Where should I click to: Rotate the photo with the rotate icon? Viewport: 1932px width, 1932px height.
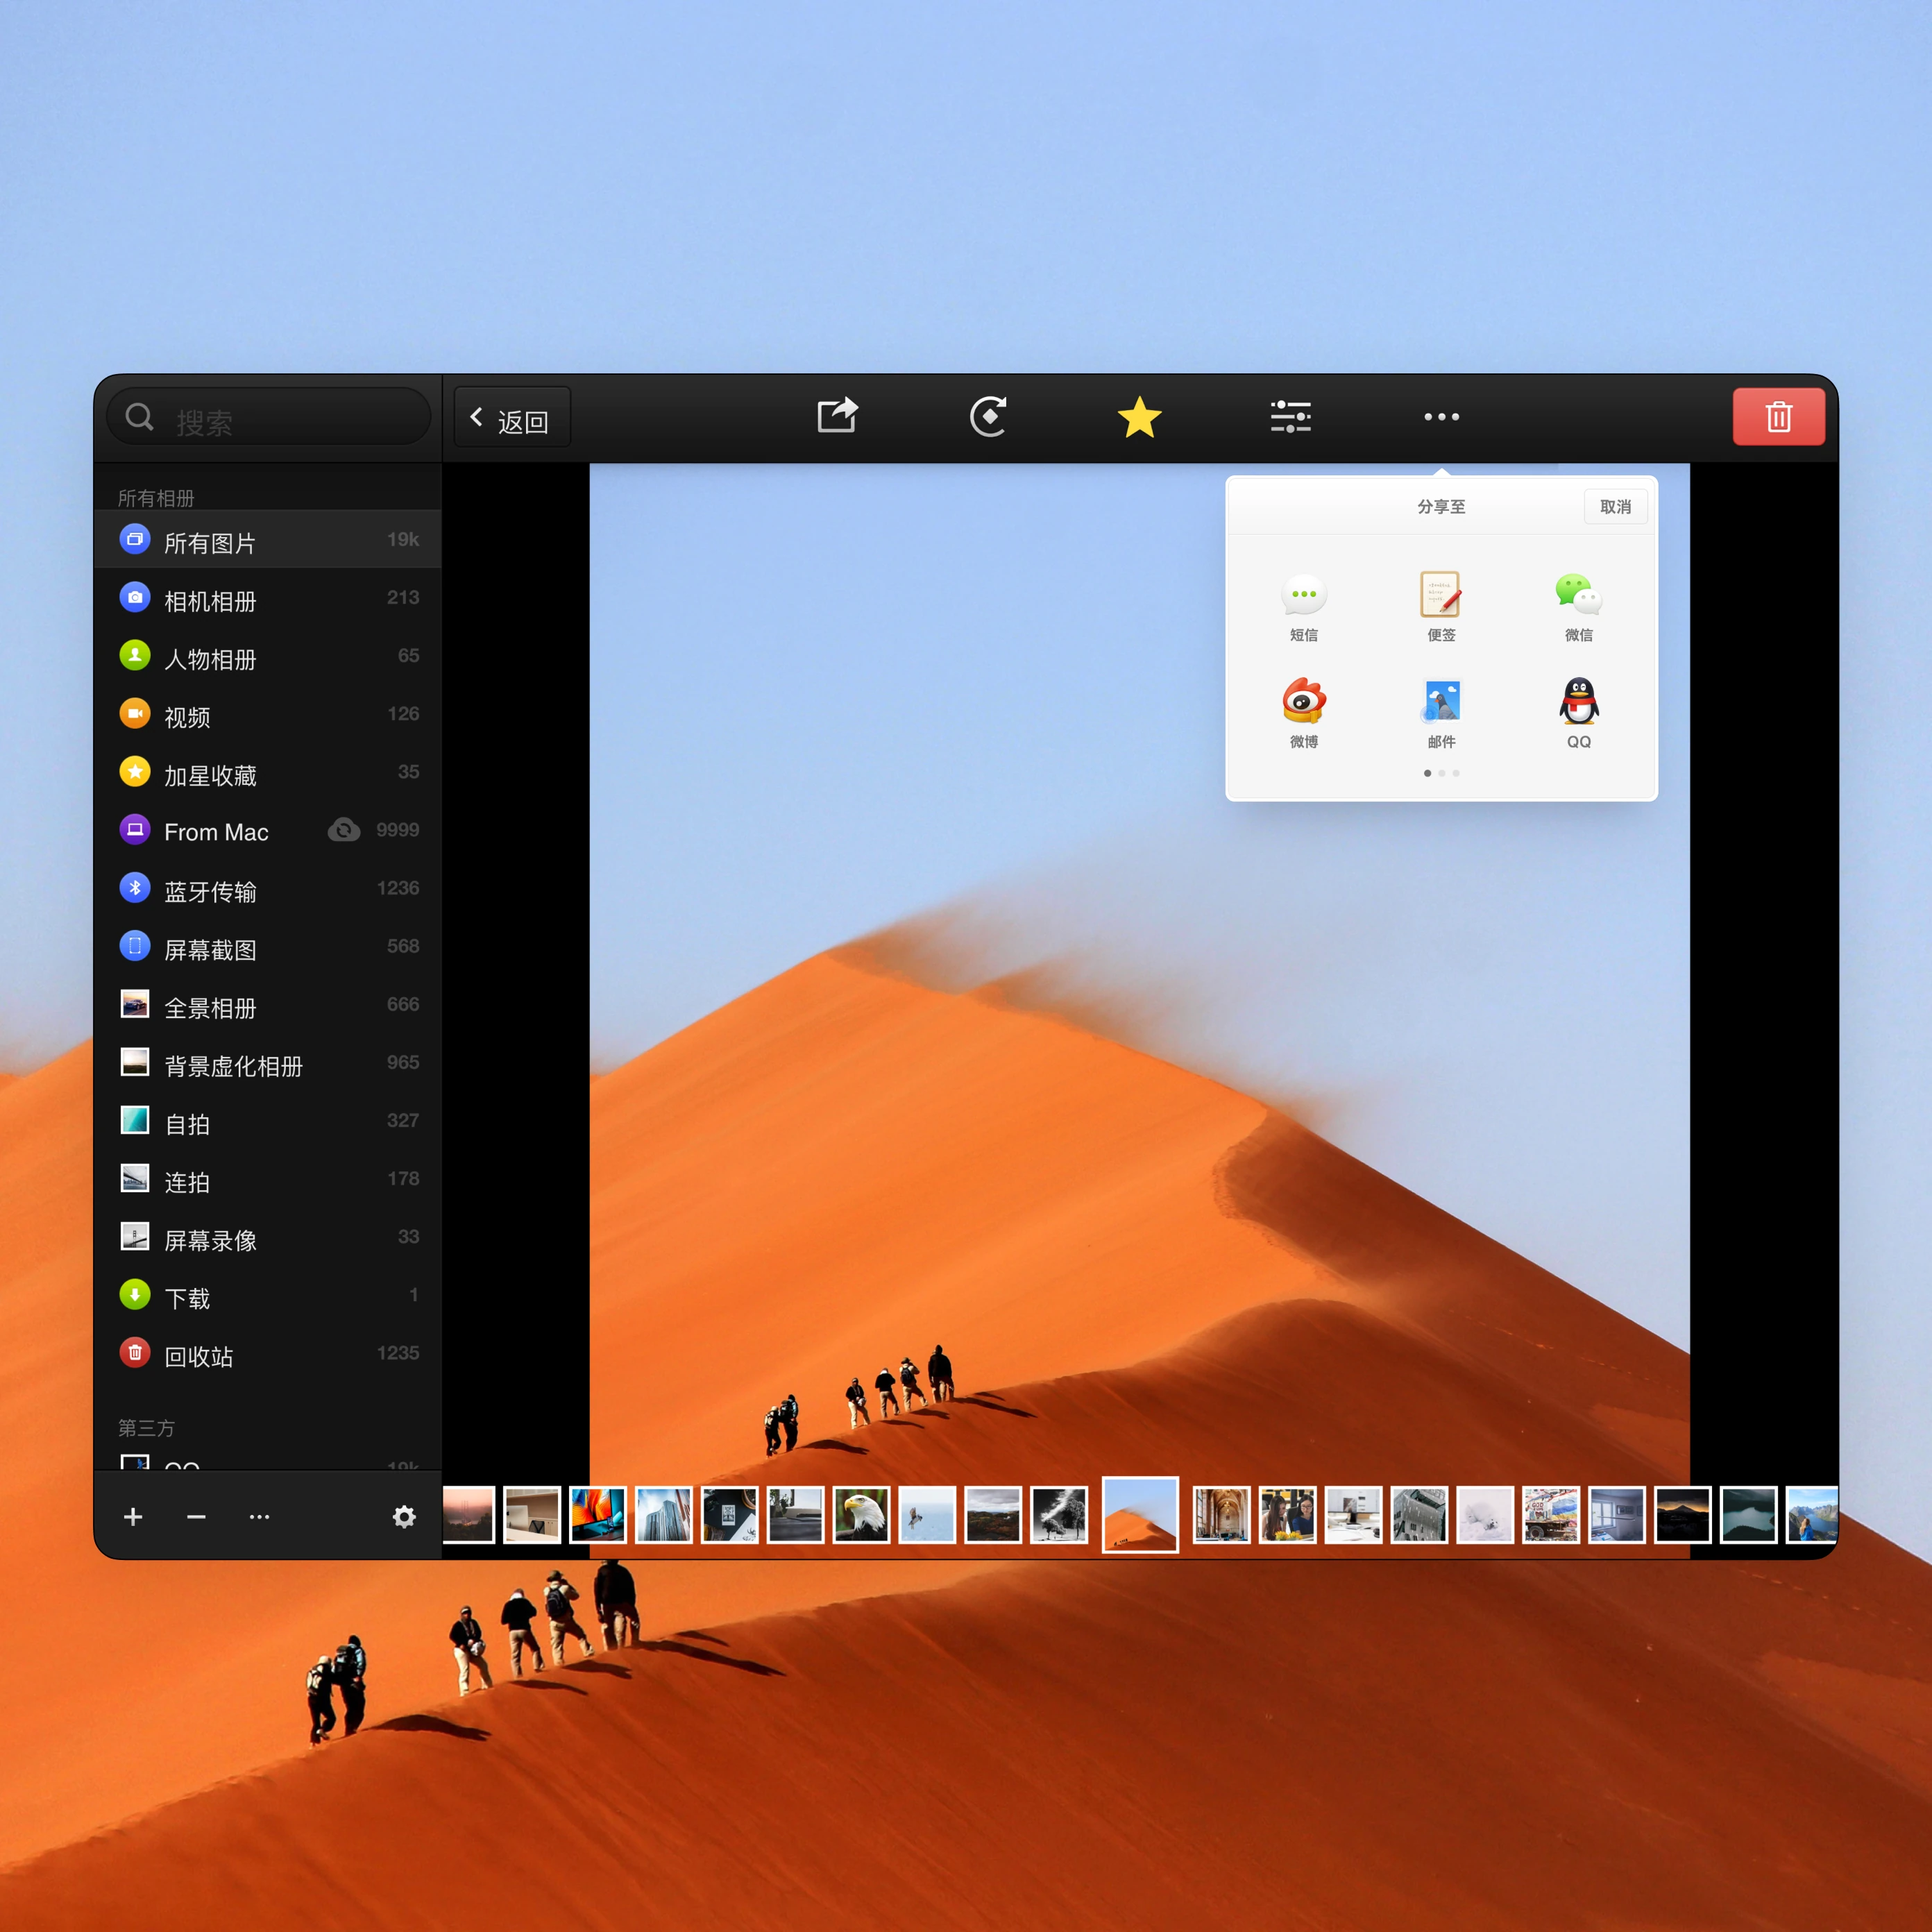point(988,416)
